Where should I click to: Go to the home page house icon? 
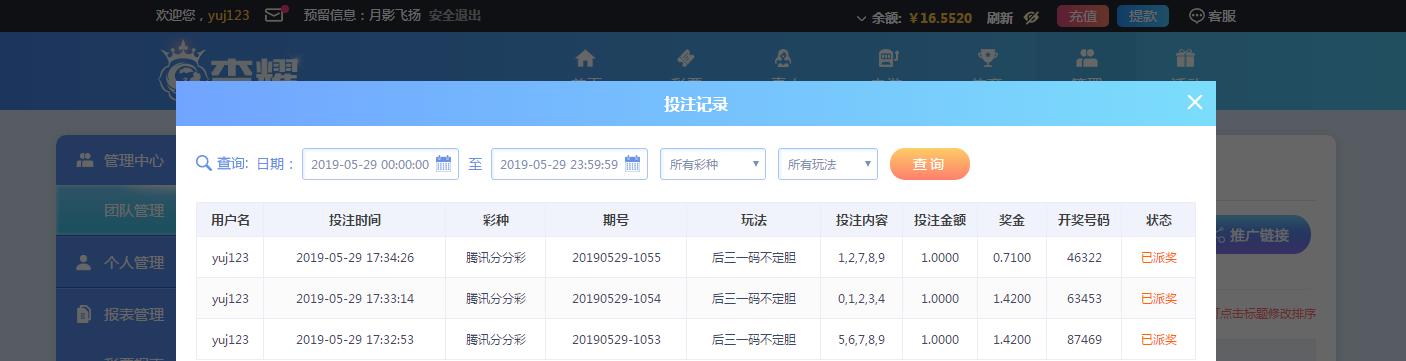(x=585, y=58)
